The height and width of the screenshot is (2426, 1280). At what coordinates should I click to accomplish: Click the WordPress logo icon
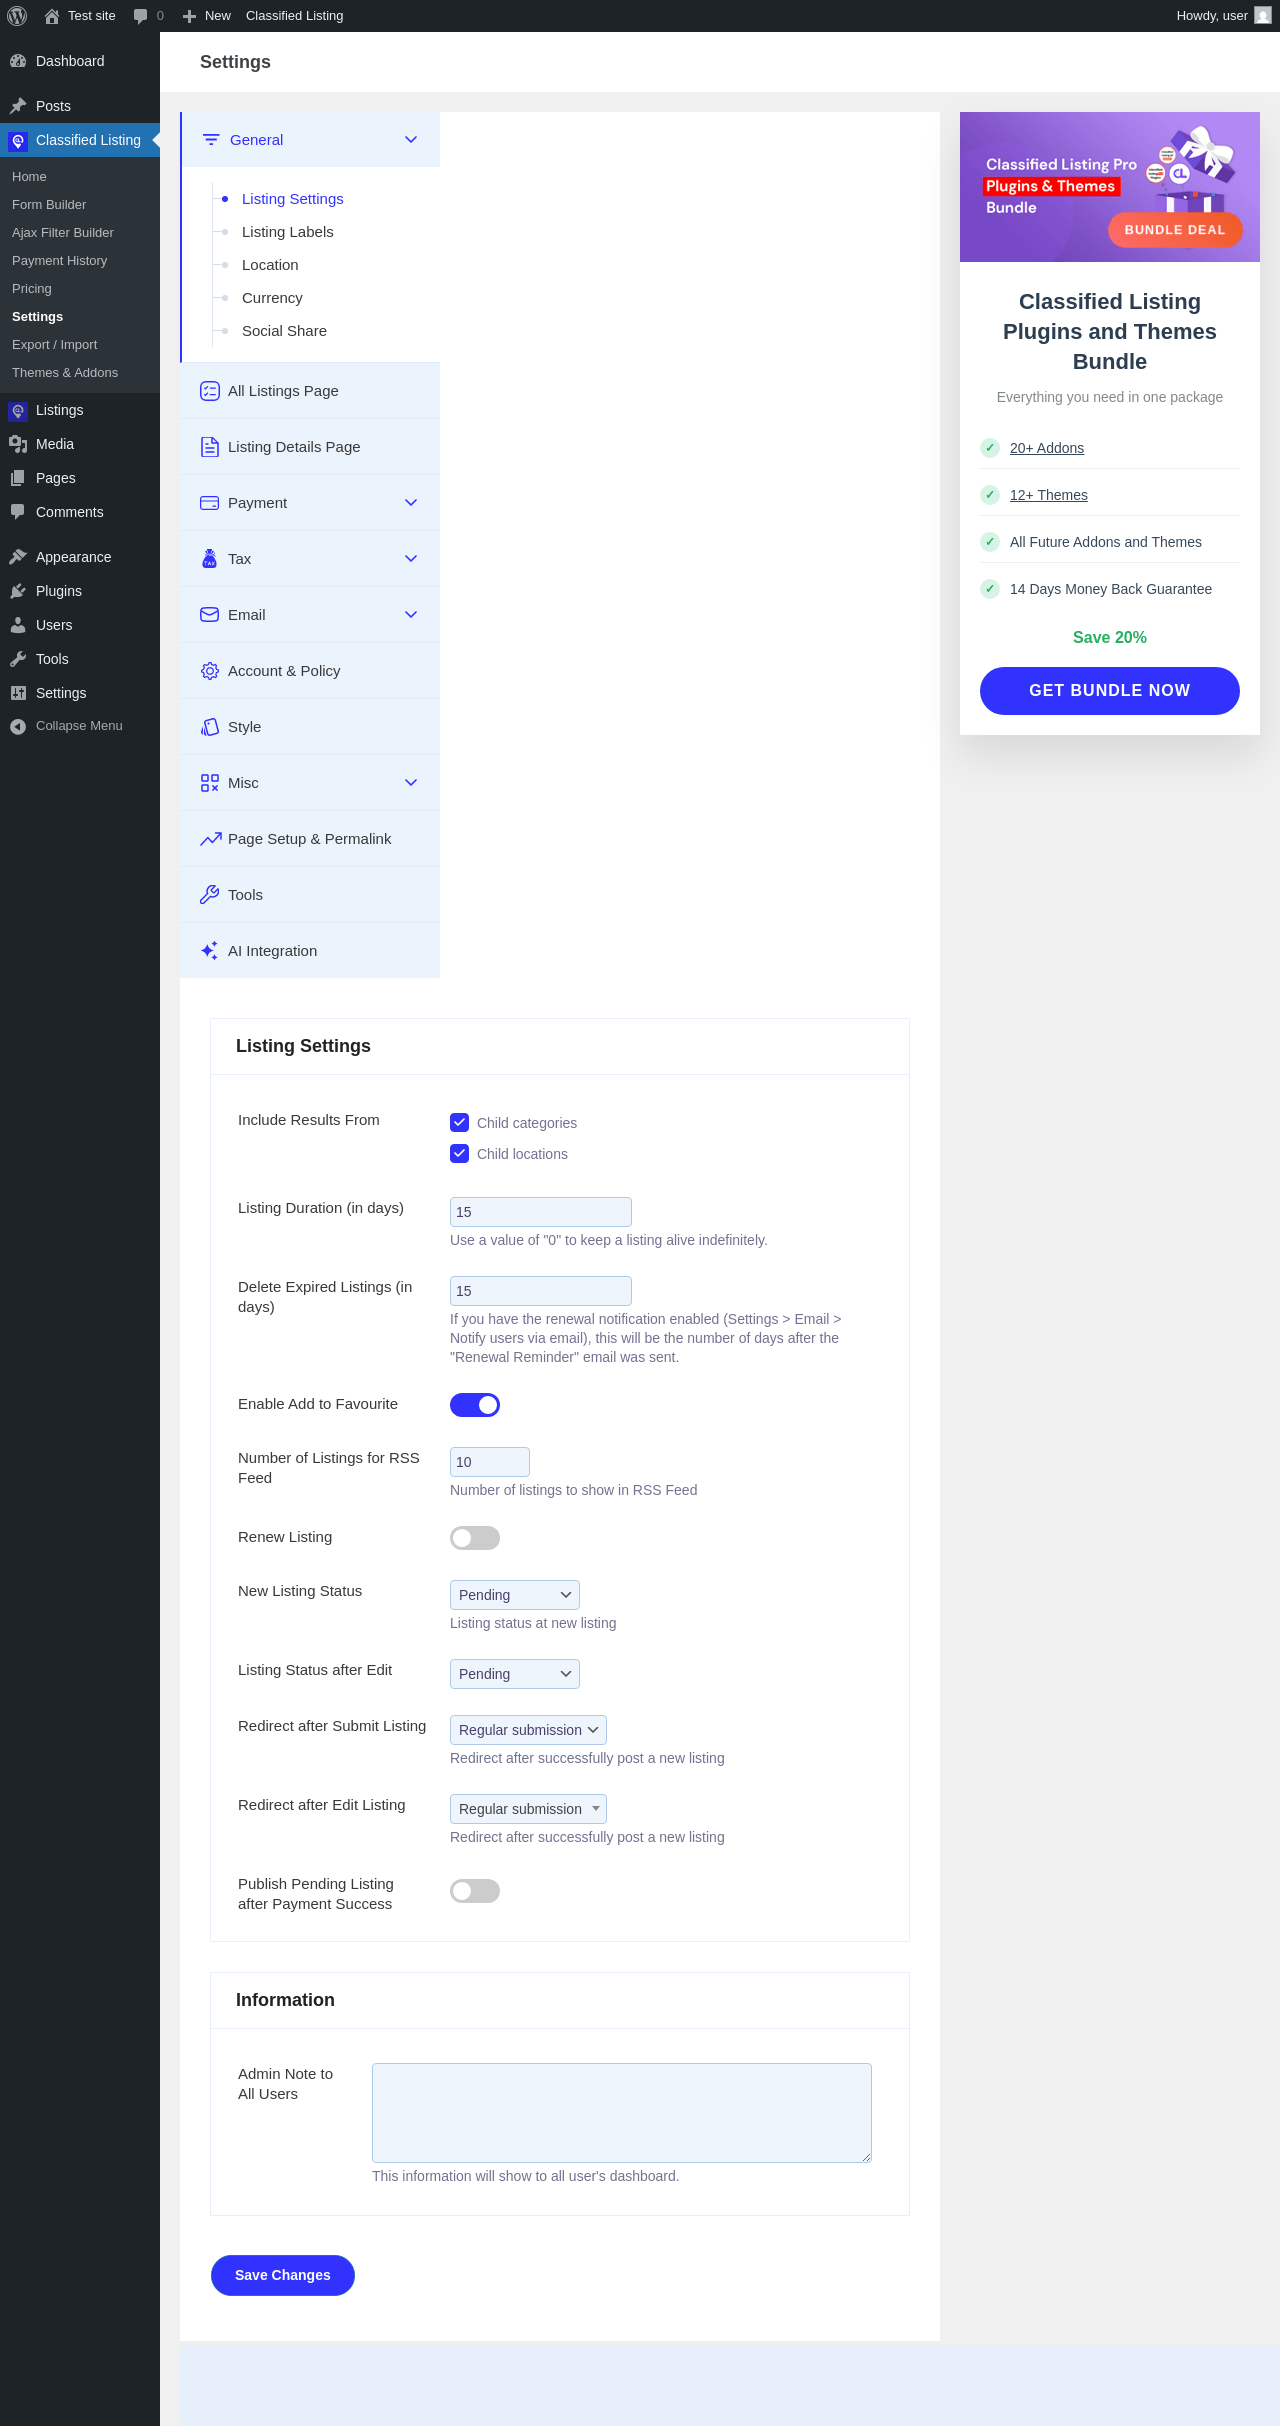coord(17,16)
